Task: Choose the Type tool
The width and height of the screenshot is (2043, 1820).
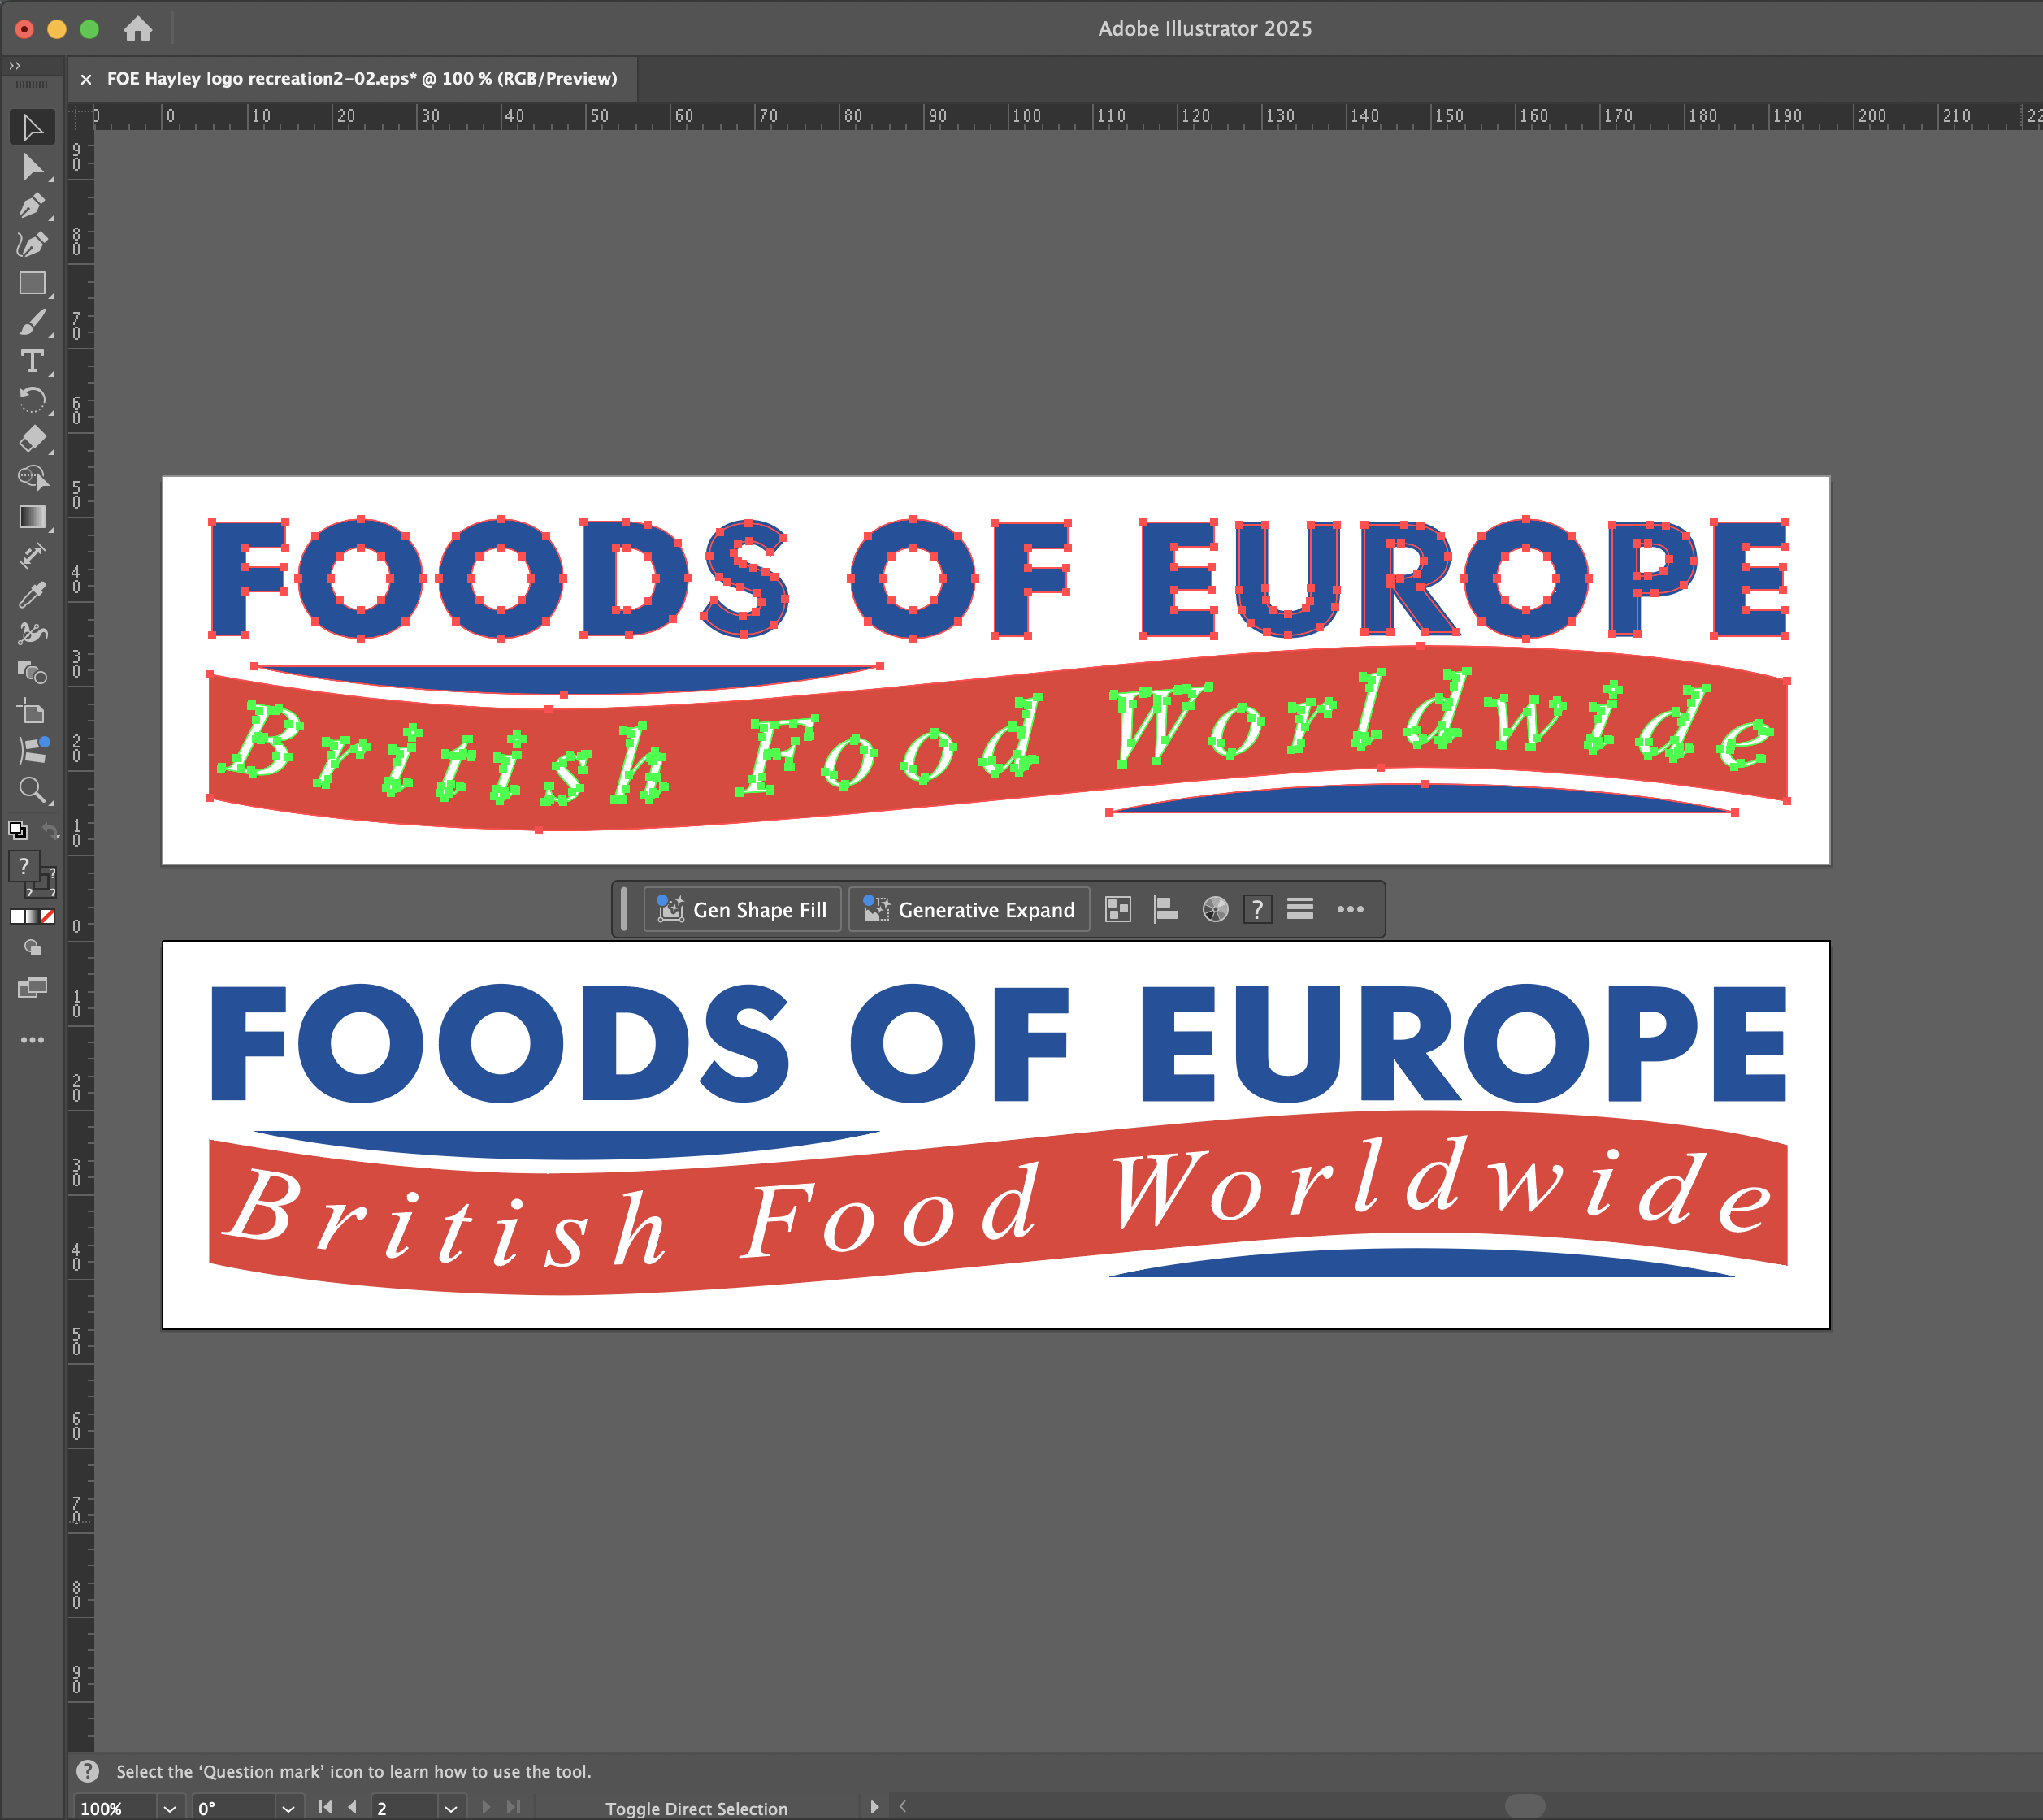Action: 32,361
